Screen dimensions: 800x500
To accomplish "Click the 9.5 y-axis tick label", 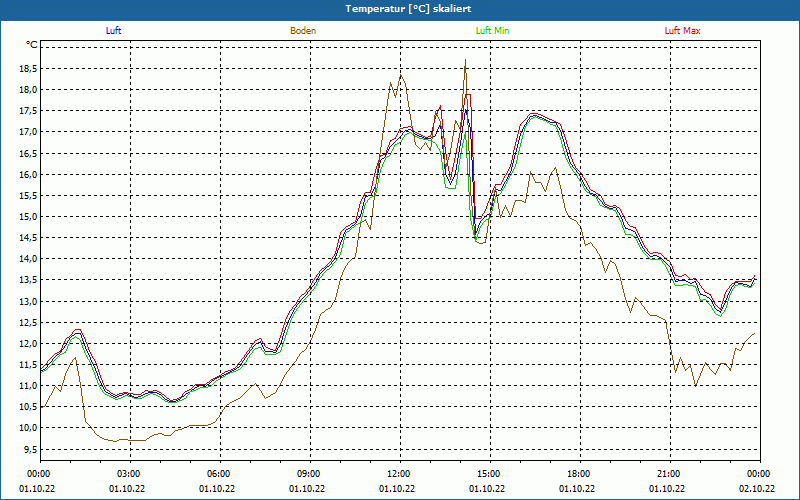I will 30,449.
